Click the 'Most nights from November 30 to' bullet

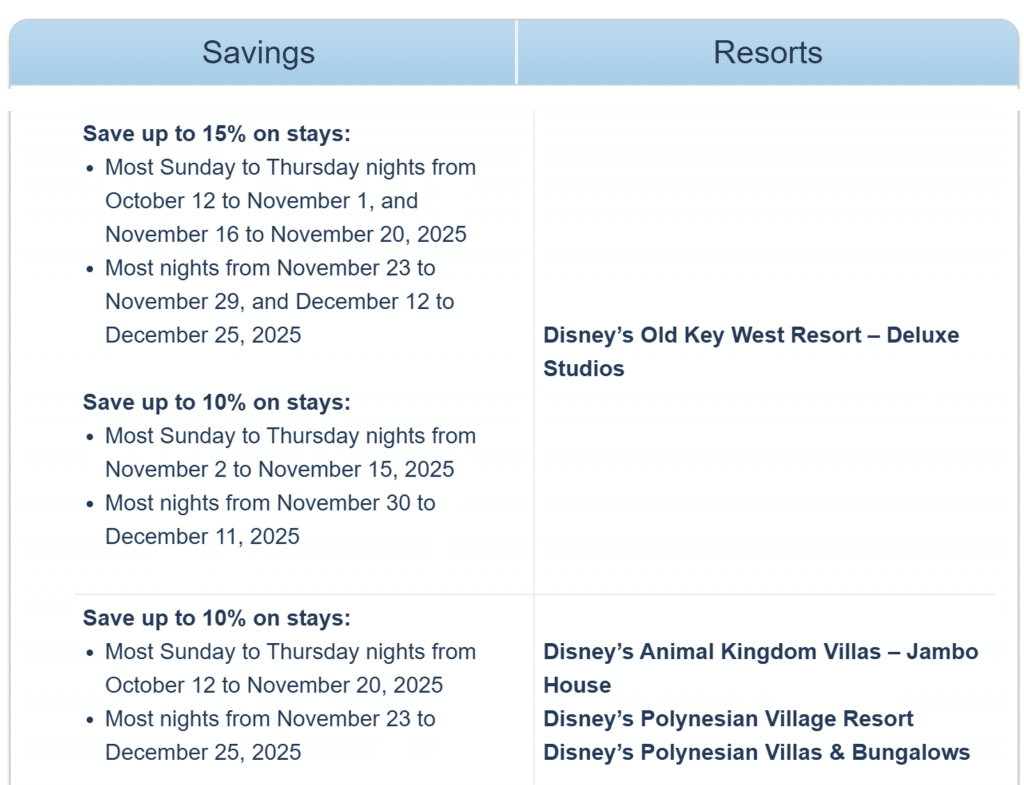pyautogui.click(x=270, y=503)
